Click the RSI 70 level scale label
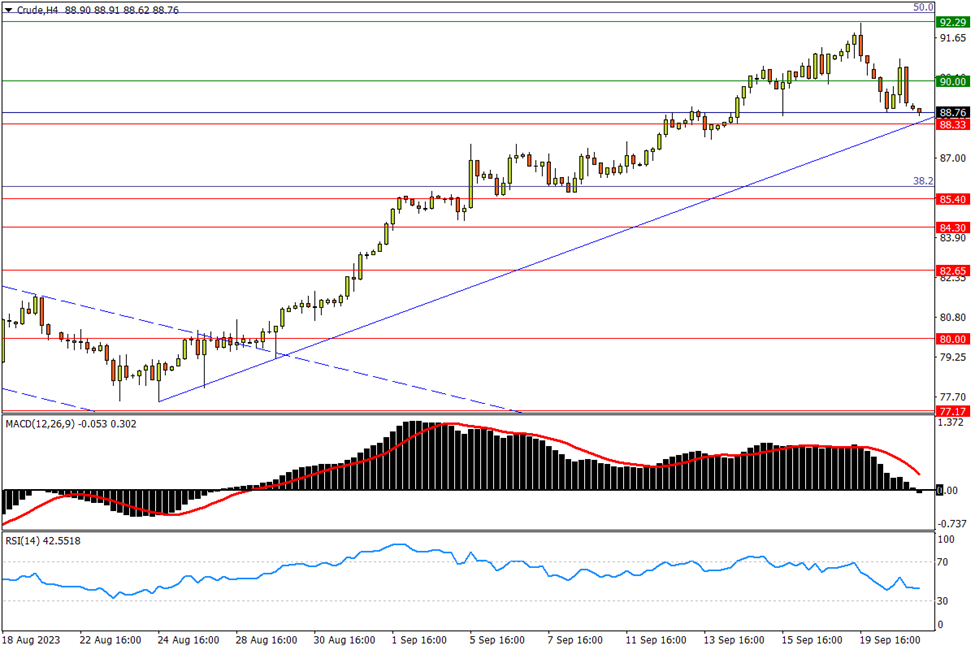Viewport: 975px width, 650px height. pyautogui.click(x=944, y=563)
